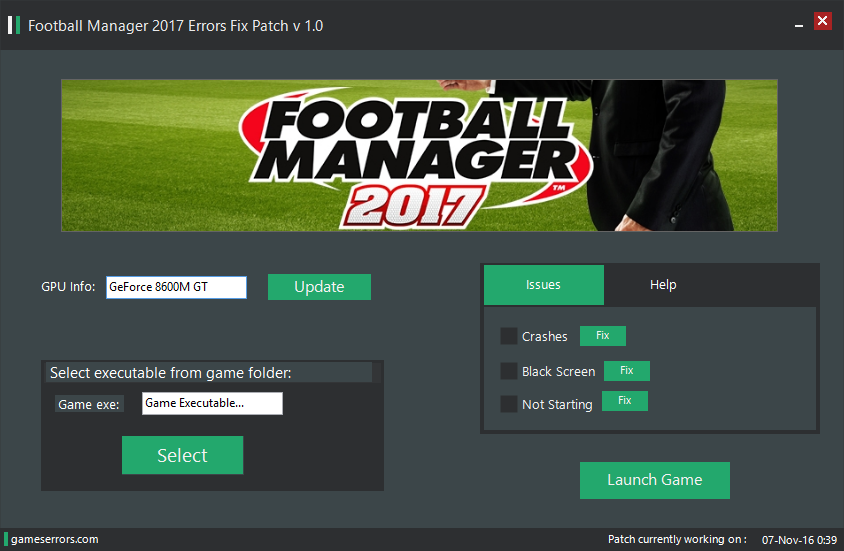Image resolution: width=844 pixels, height=551 pixels.
Task: Click the patch date timestamp in status bar
Action: [x=799, y=540]
